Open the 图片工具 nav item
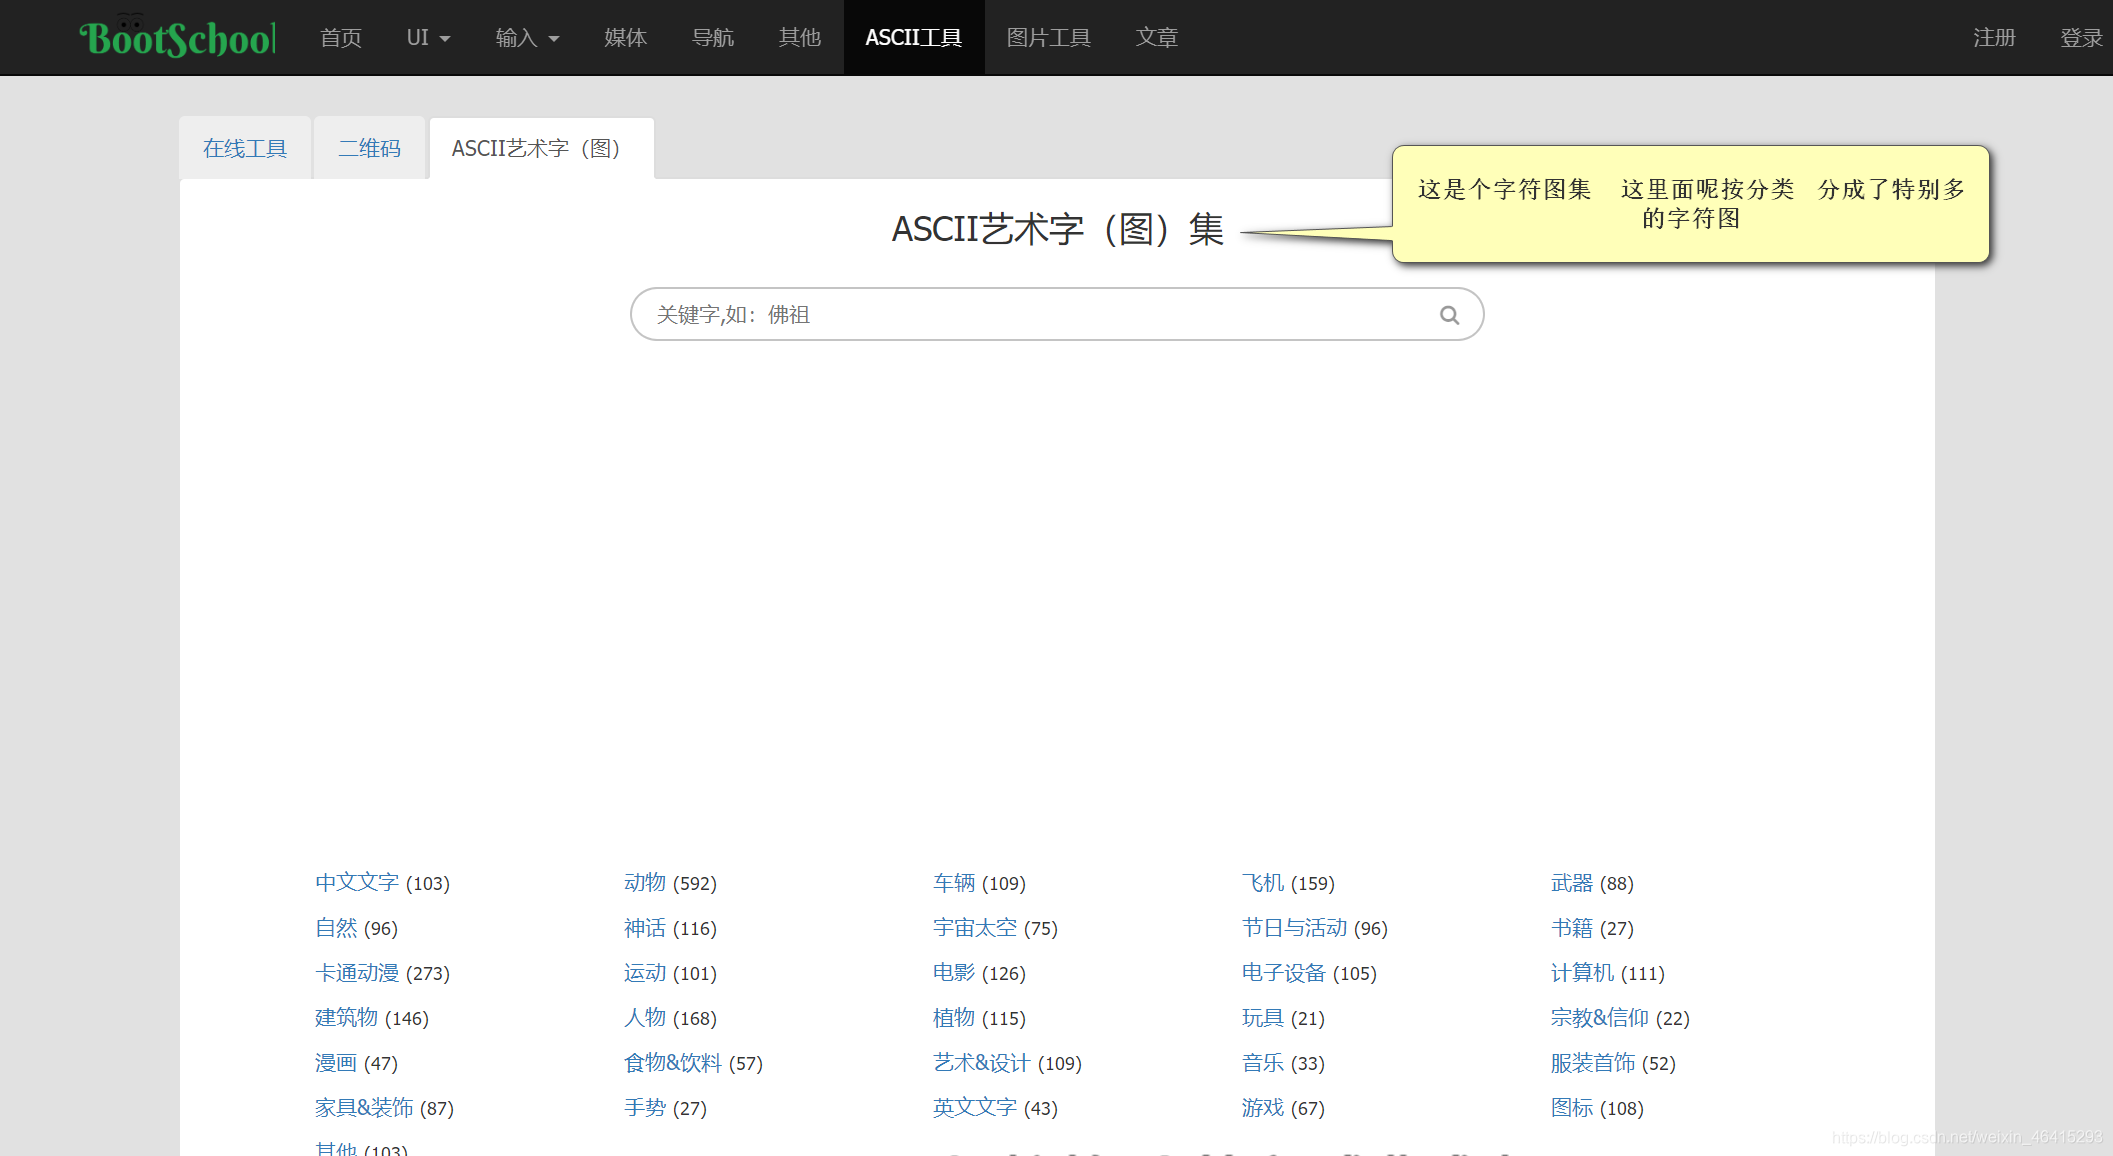This screenshot has width=2113, height=1156. pyautogui.click(x=1049, y=37)
